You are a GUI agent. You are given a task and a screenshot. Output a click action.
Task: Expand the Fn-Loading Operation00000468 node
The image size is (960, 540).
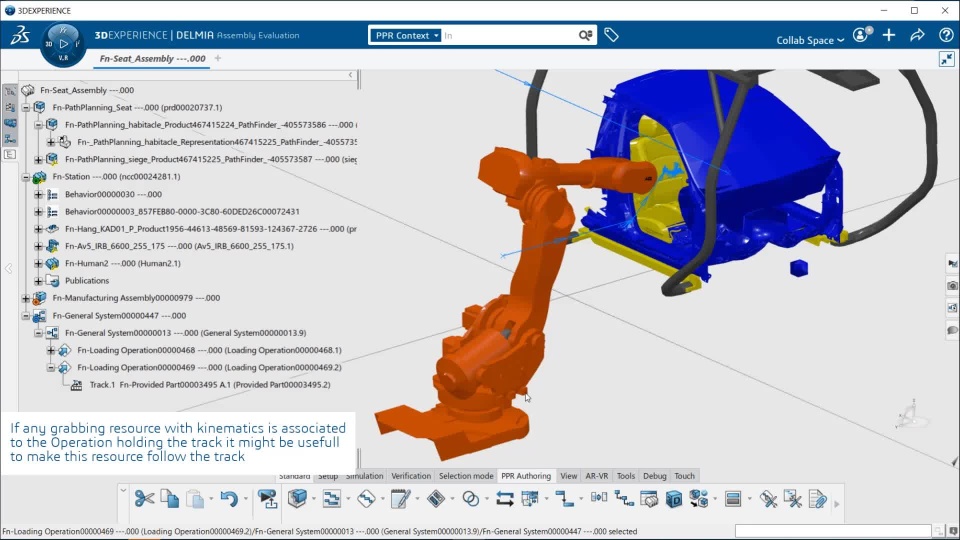51,350
